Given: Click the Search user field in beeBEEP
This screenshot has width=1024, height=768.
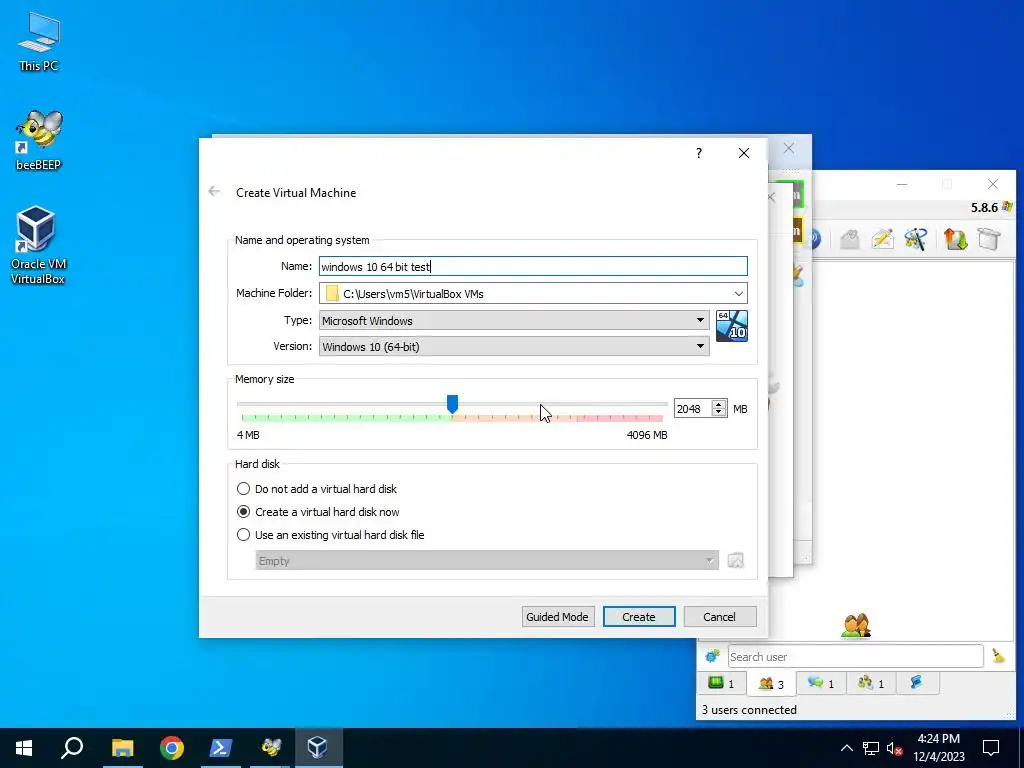Looking at the screenshot, I should tap(855, 656).
